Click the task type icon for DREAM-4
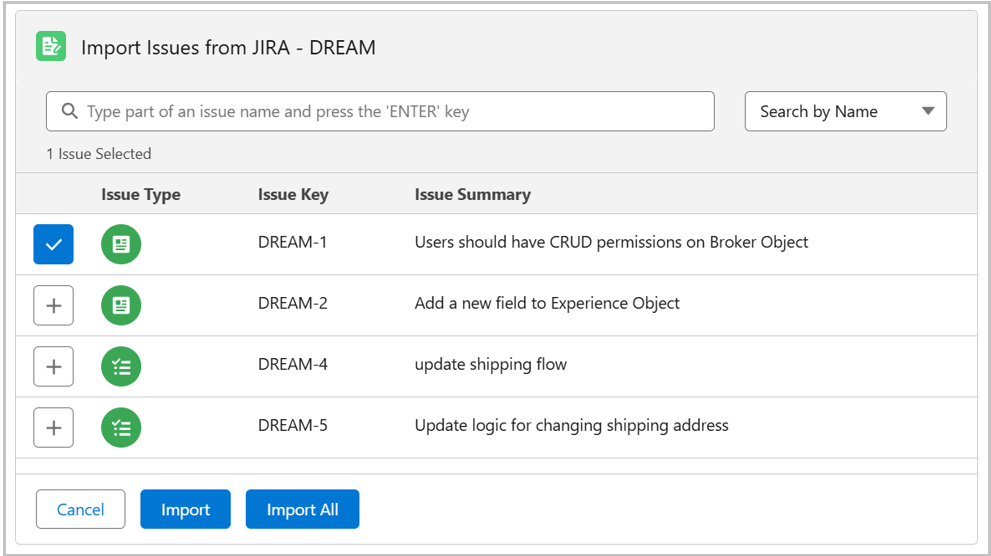 [121, 366]
